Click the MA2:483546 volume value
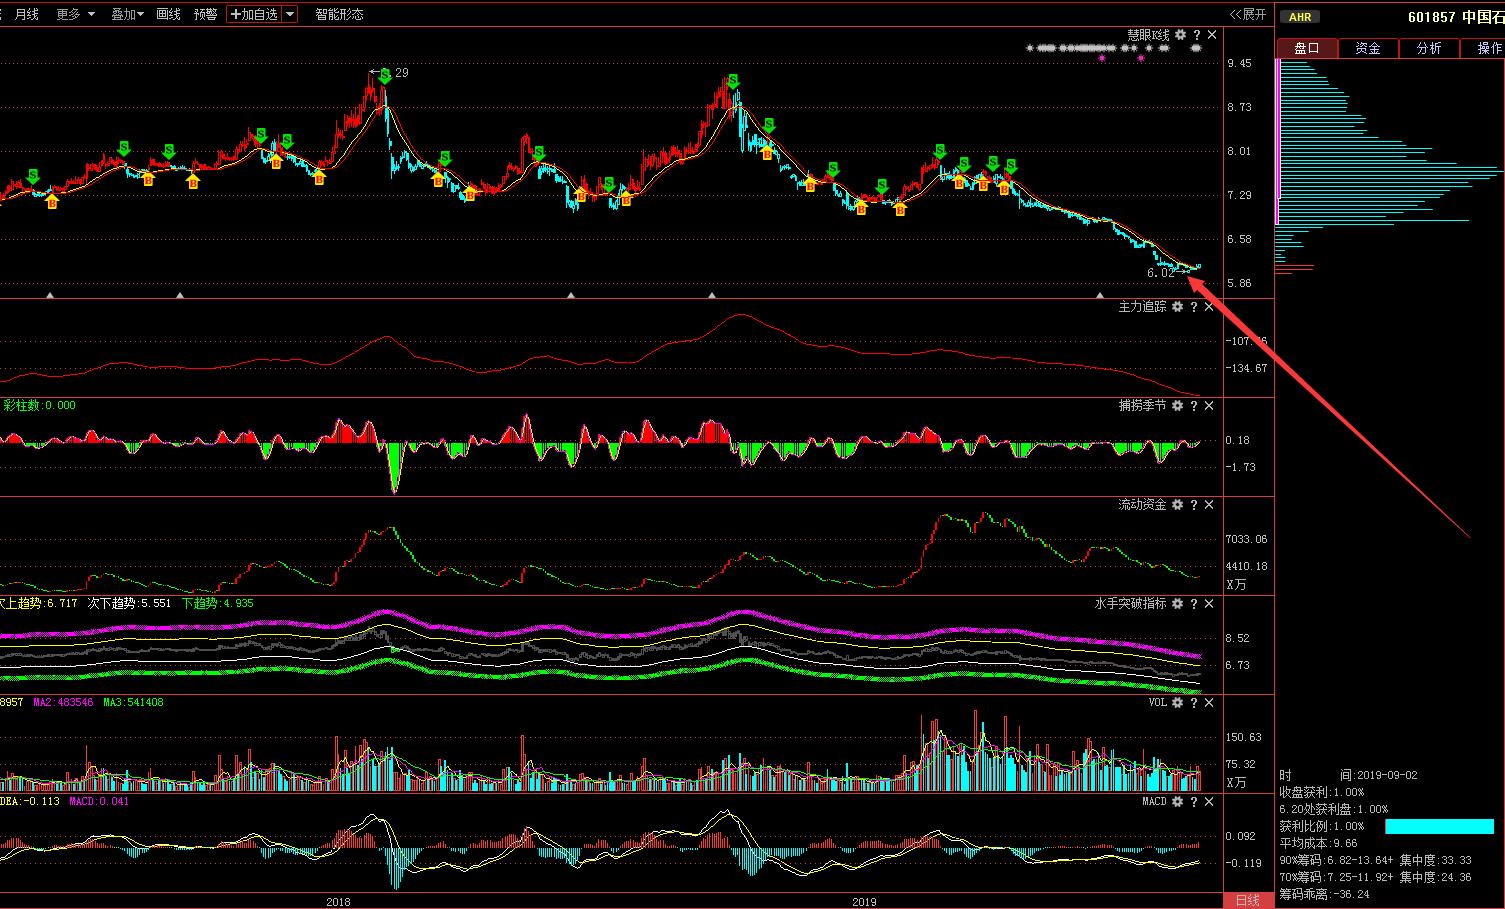1505x909 pixels. tap(63, 702)
